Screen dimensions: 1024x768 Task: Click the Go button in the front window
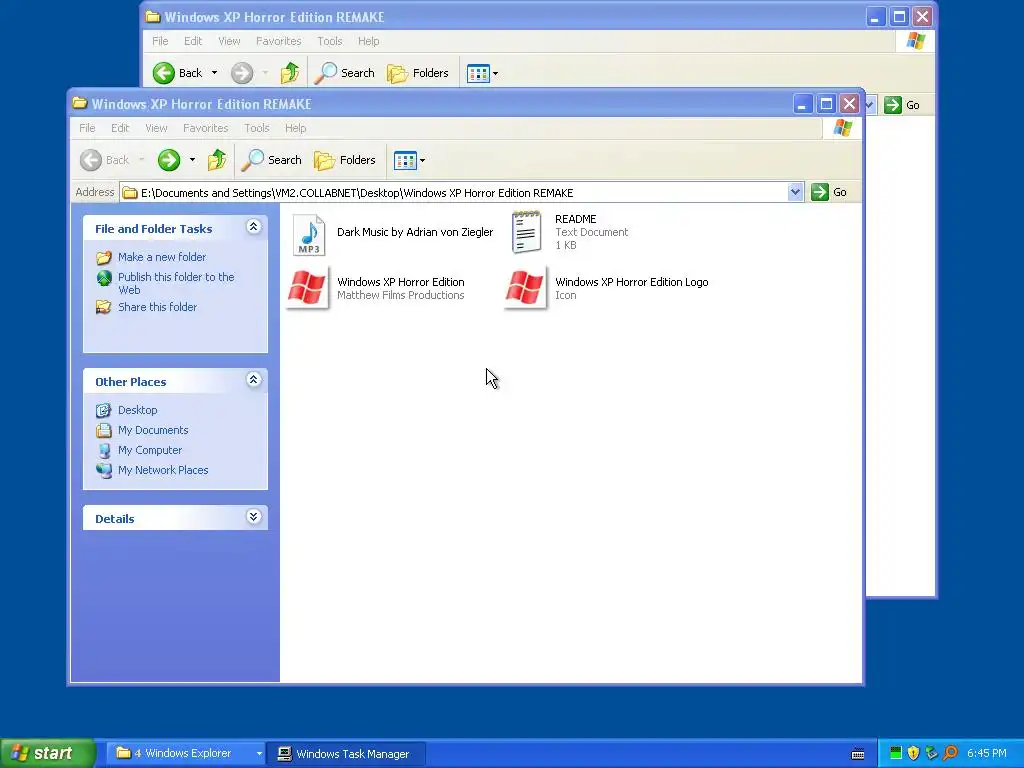tap(829, 192)
